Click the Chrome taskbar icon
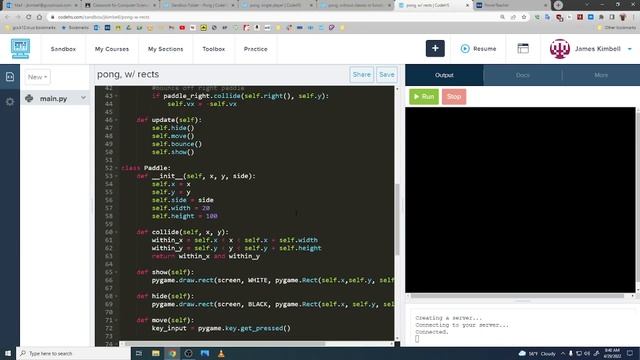 coord(172,353)
